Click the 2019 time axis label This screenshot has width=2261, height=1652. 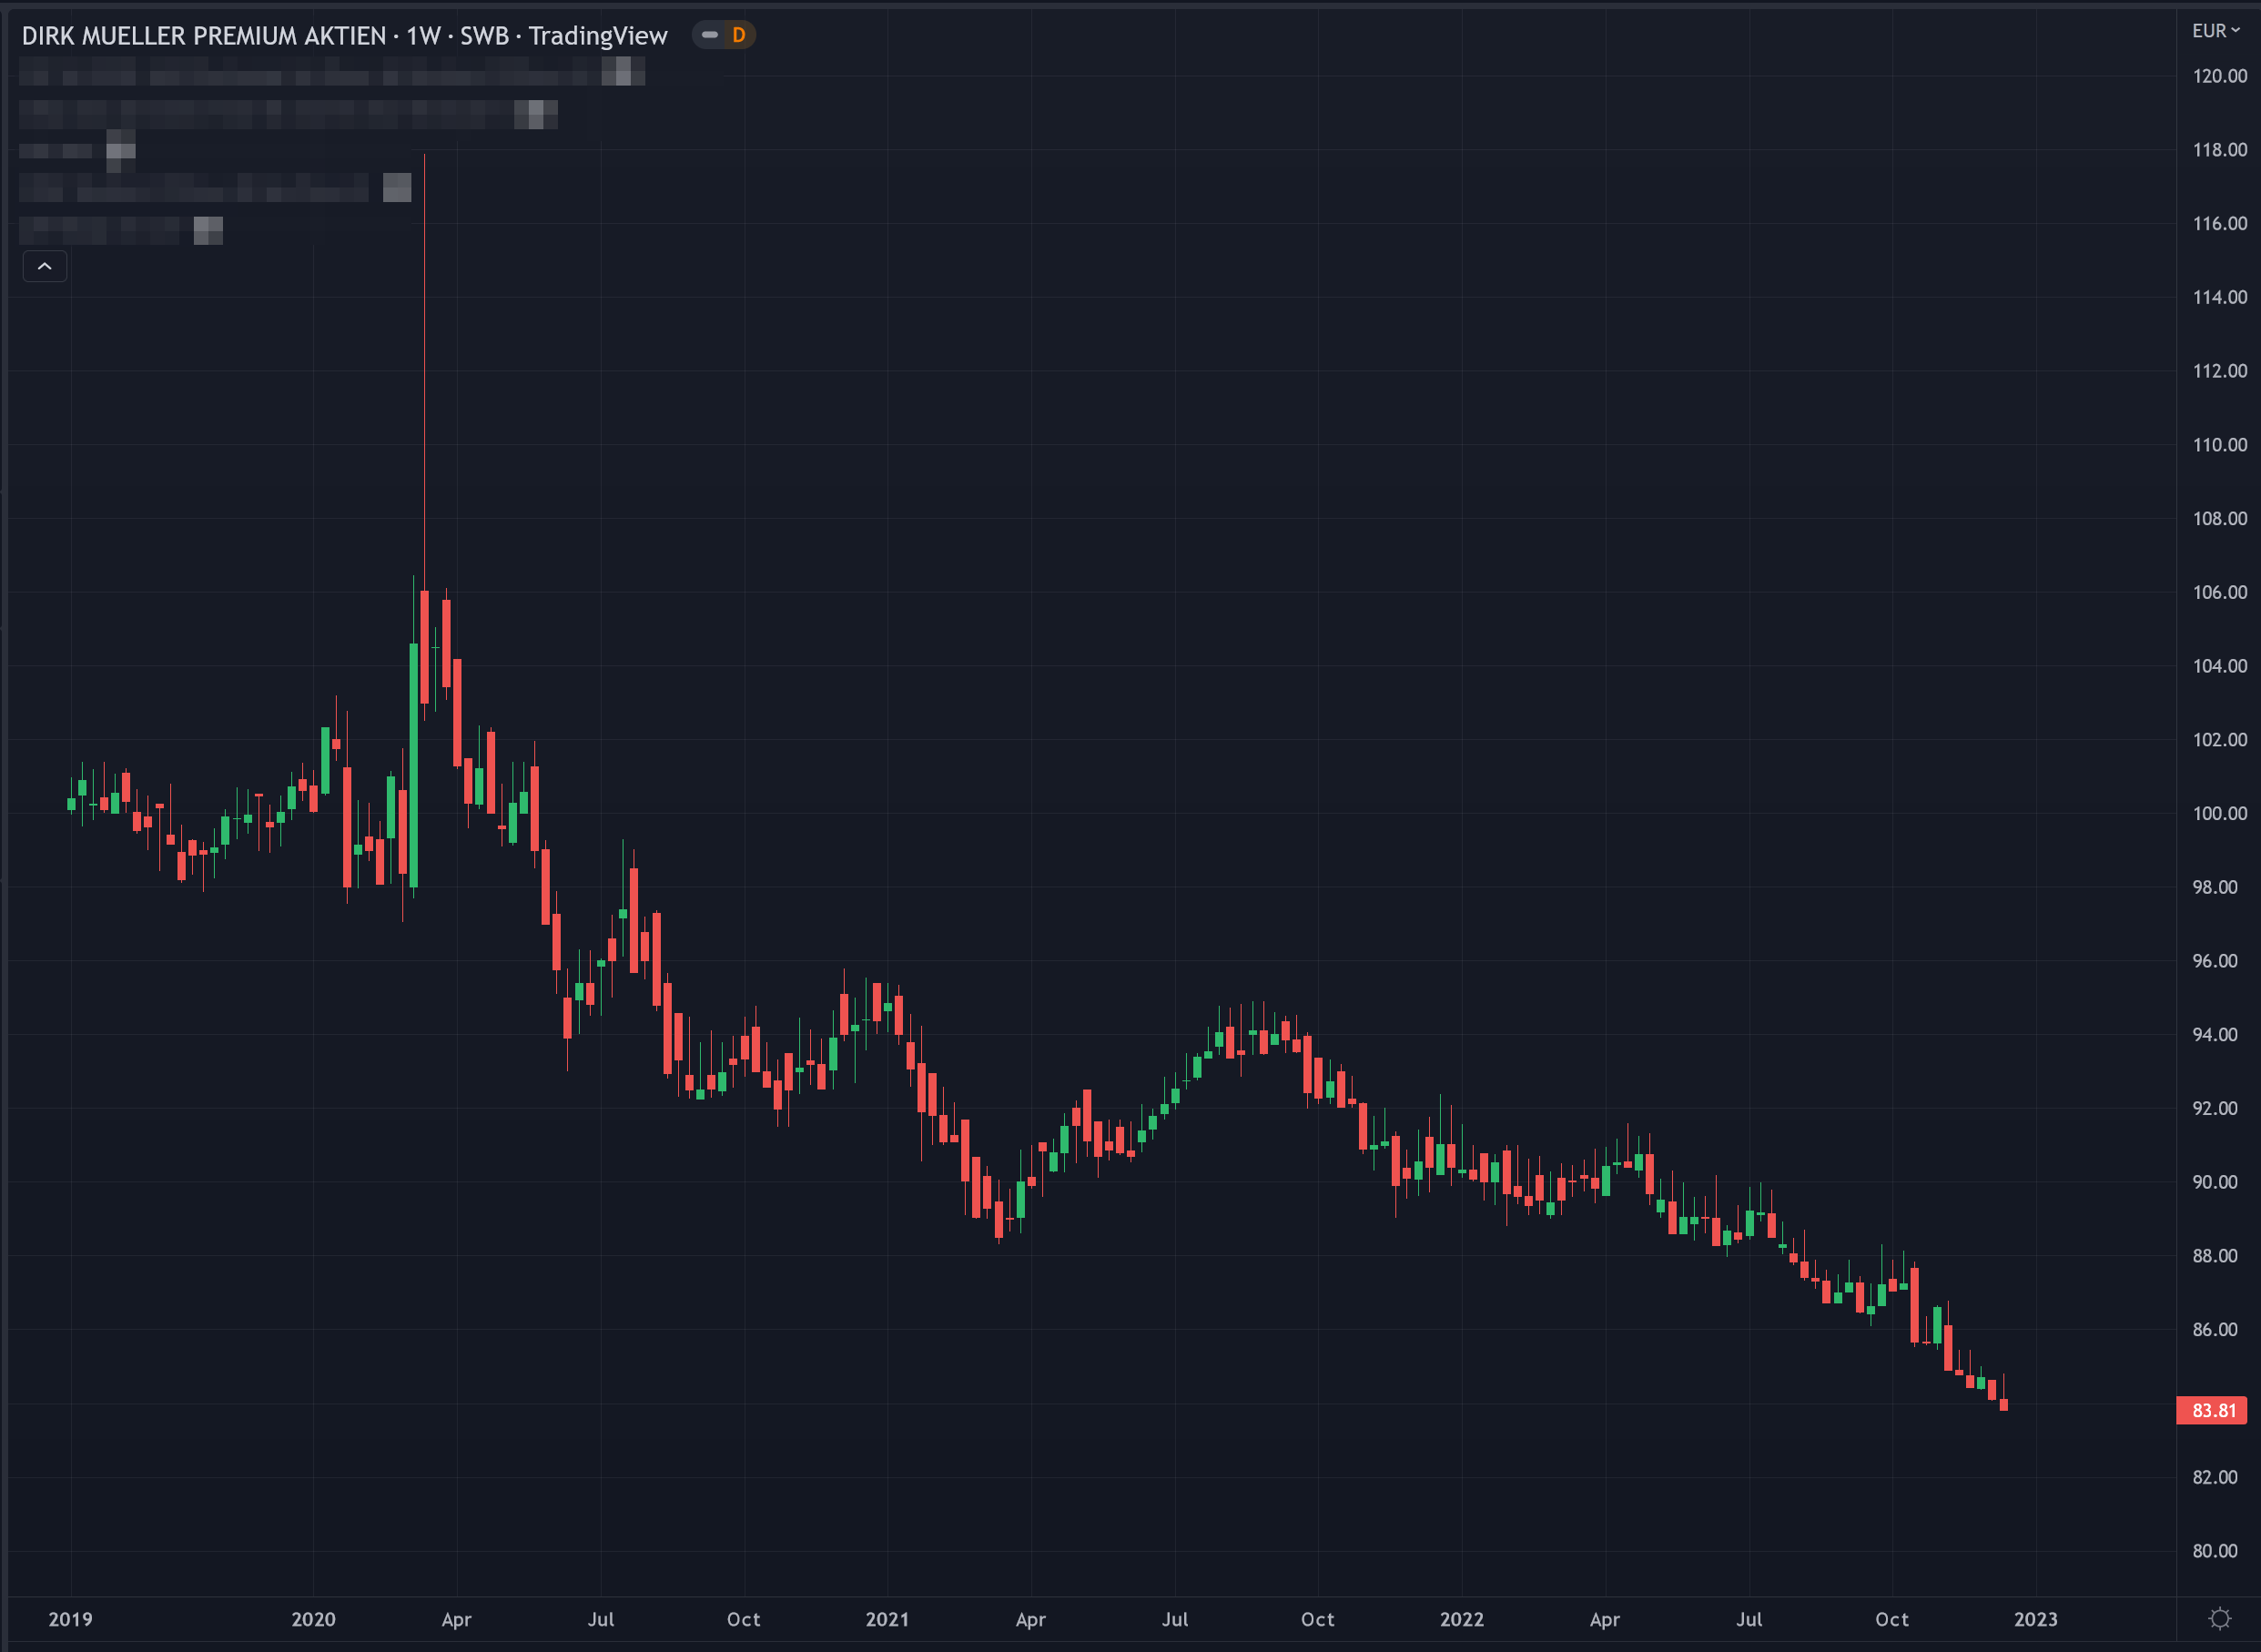pos(70,1619)
